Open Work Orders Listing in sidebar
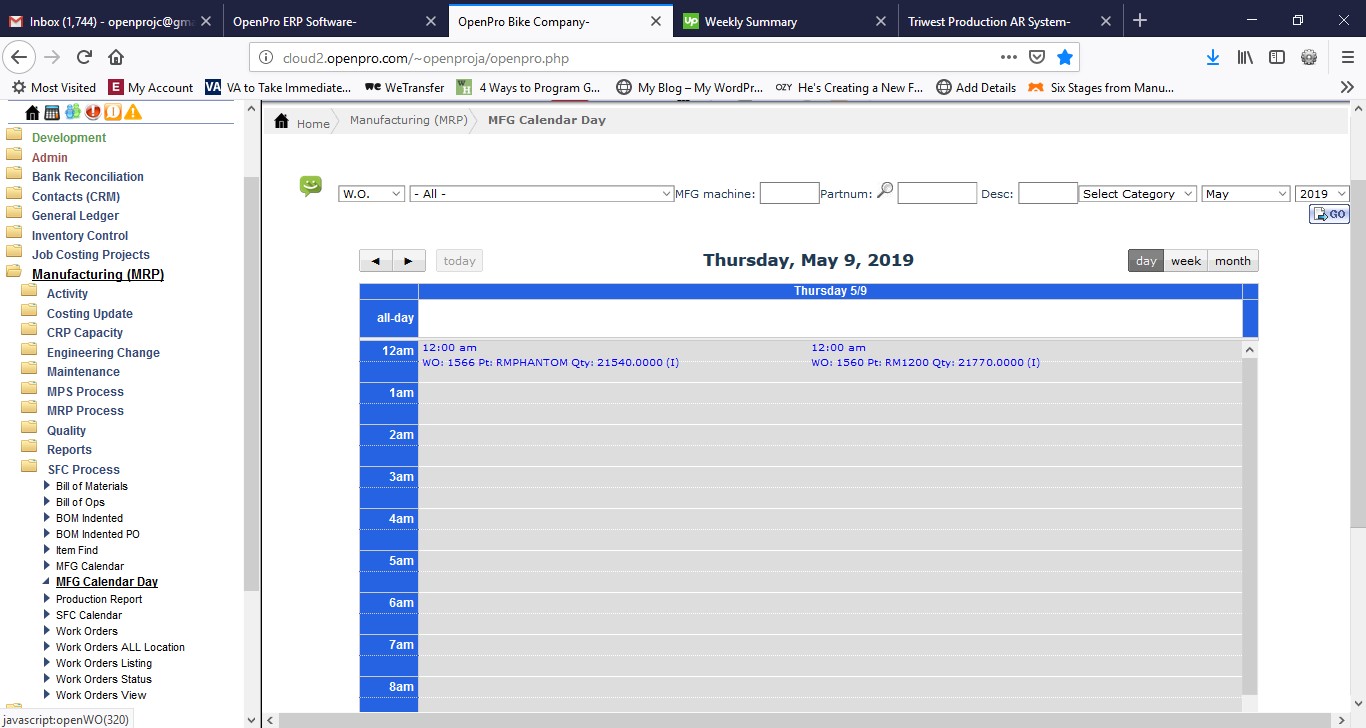The height and width of the screenshot is (728, 1366). point(104,663)
